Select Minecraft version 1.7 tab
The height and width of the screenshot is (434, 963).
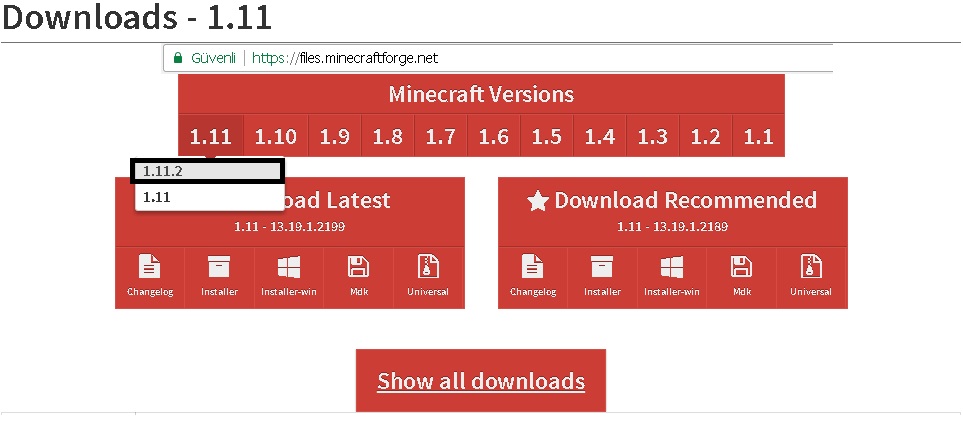[x=440, y=136]
